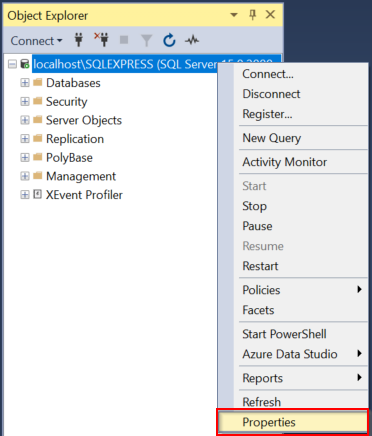This screenshot has width=372, height=436.
Task: Expand the Replication node
Action: tap(25, 138)
